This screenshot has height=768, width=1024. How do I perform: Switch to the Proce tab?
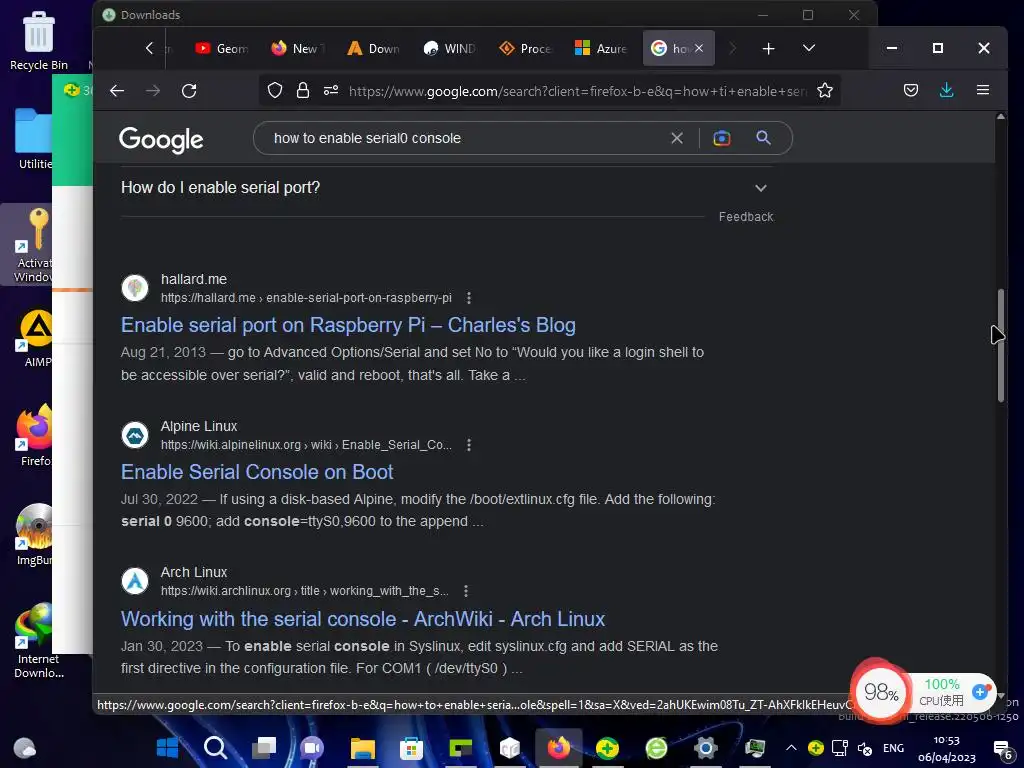525,48
